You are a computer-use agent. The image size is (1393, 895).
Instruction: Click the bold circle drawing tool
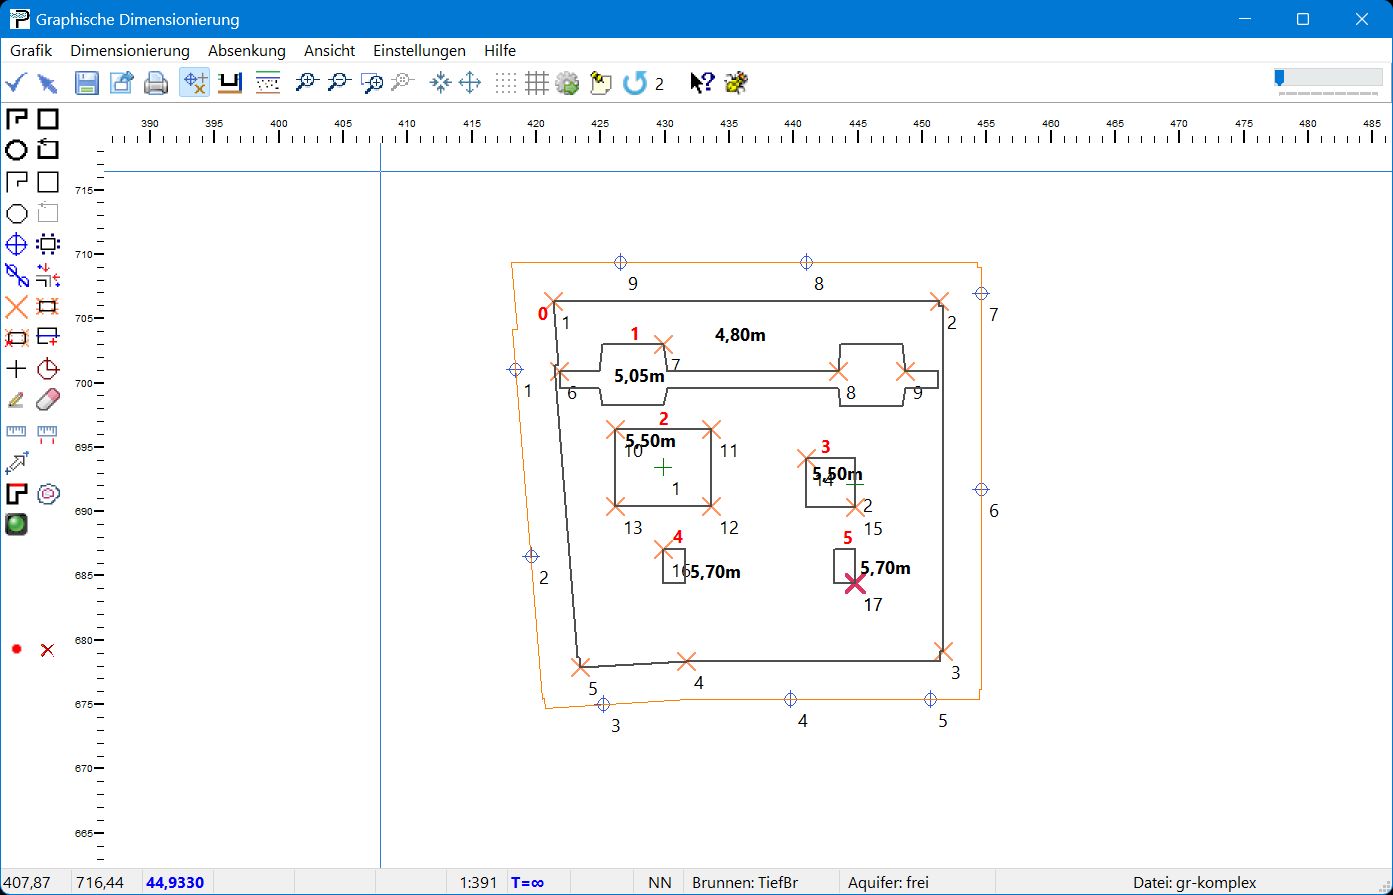[16, 150]
